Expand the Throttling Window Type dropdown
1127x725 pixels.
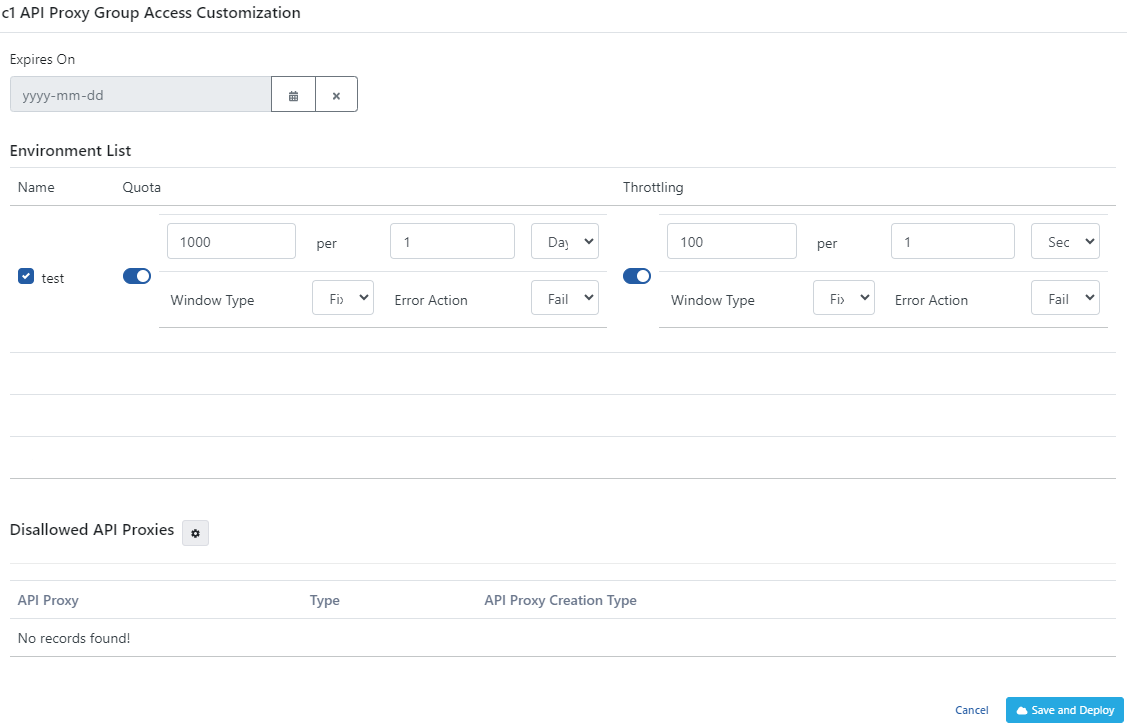(x=843, y=298)
